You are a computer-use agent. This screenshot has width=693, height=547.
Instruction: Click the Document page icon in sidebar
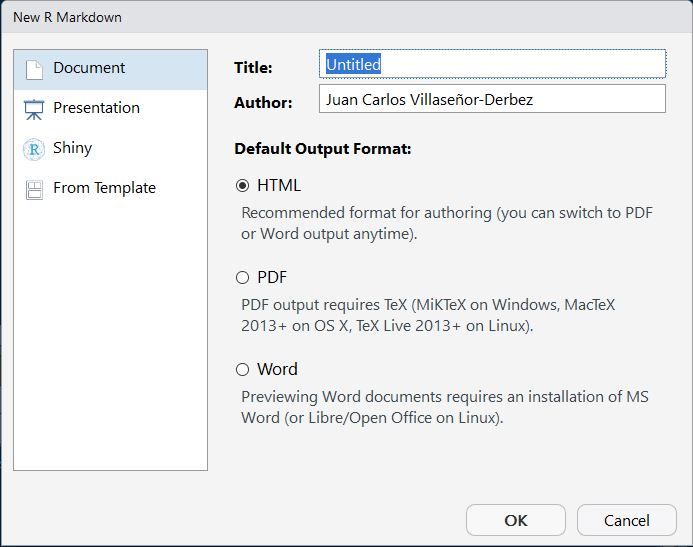coord(34,69)
